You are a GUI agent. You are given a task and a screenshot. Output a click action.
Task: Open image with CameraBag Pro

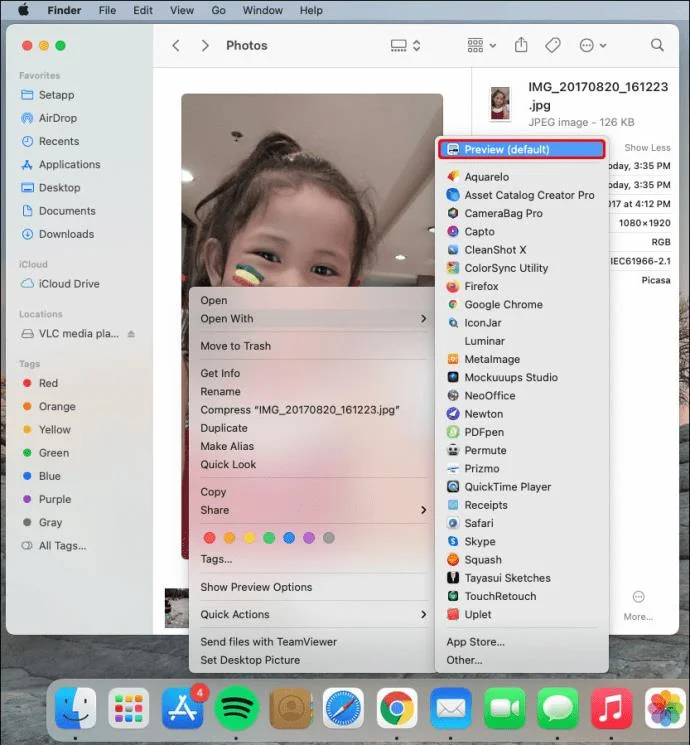[521, 213]
